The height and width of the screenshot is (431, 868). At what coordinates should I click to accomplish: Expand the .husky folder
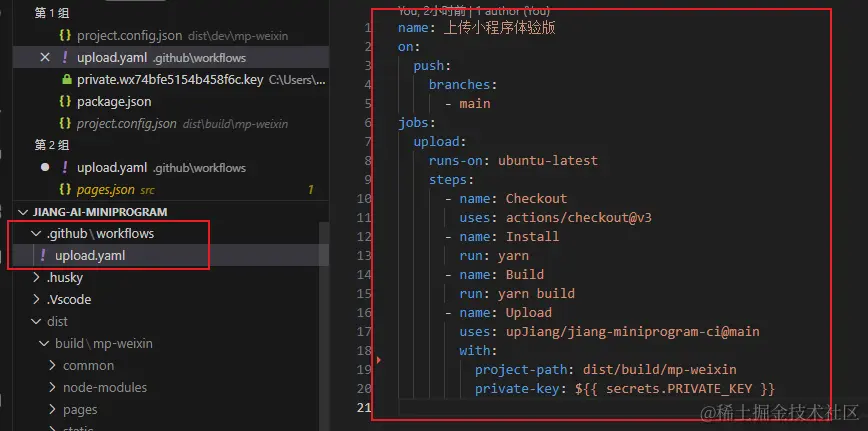tap(37, 278)
